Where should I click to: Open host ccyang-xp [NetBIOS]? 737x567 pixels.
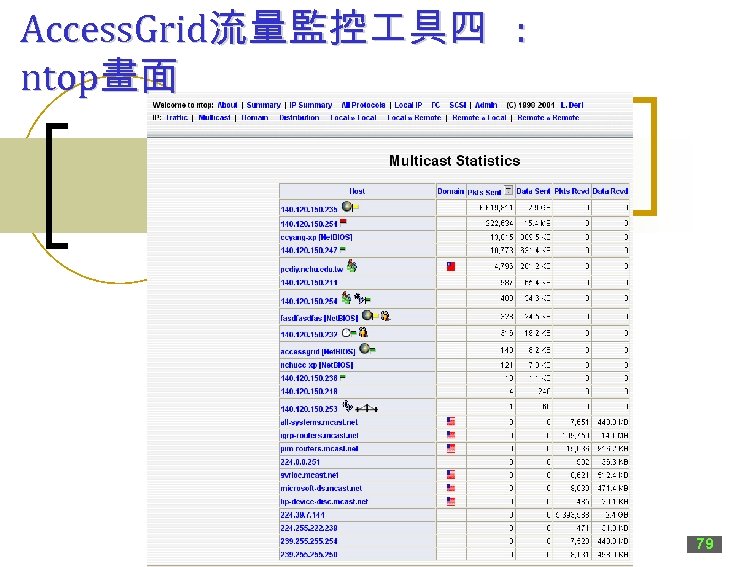[316, 237]
